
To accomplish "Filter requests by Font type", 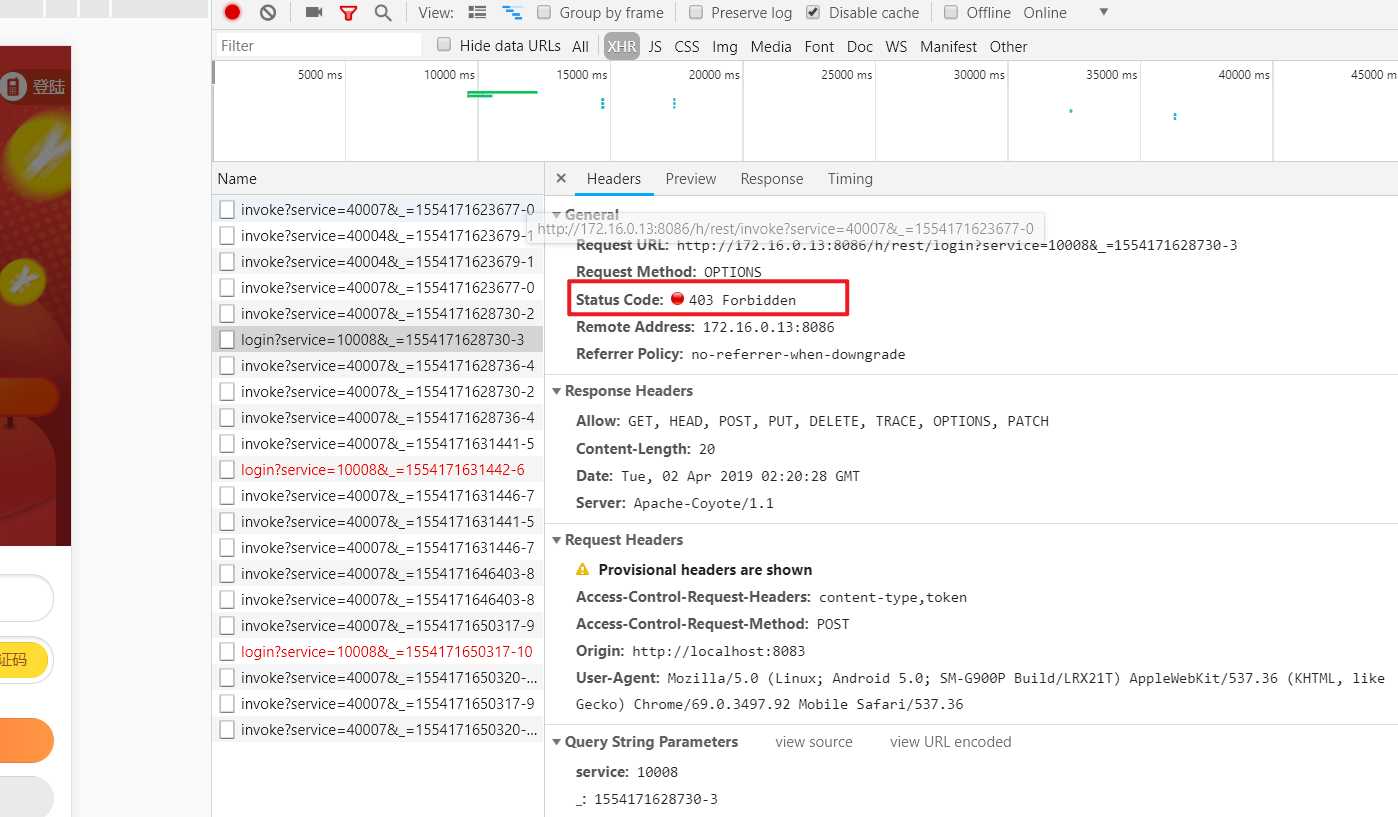I will click(819, 46).
